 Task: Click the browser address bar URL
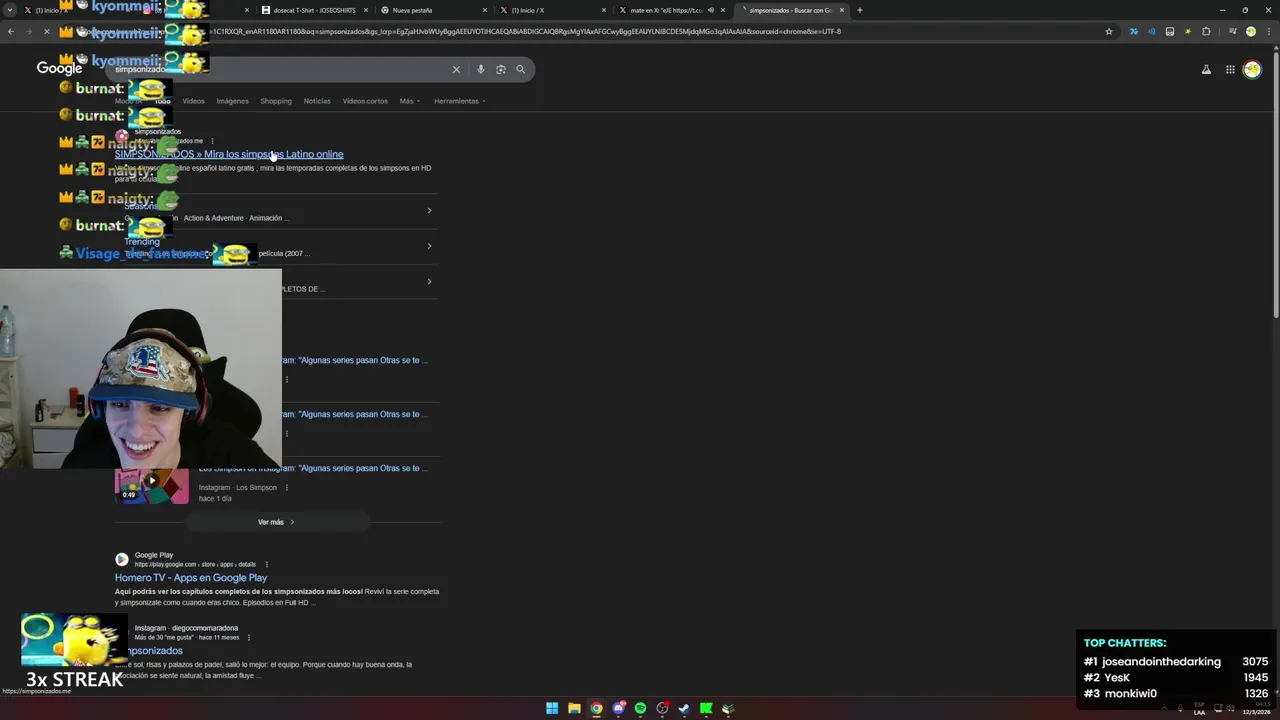[600, 31]
